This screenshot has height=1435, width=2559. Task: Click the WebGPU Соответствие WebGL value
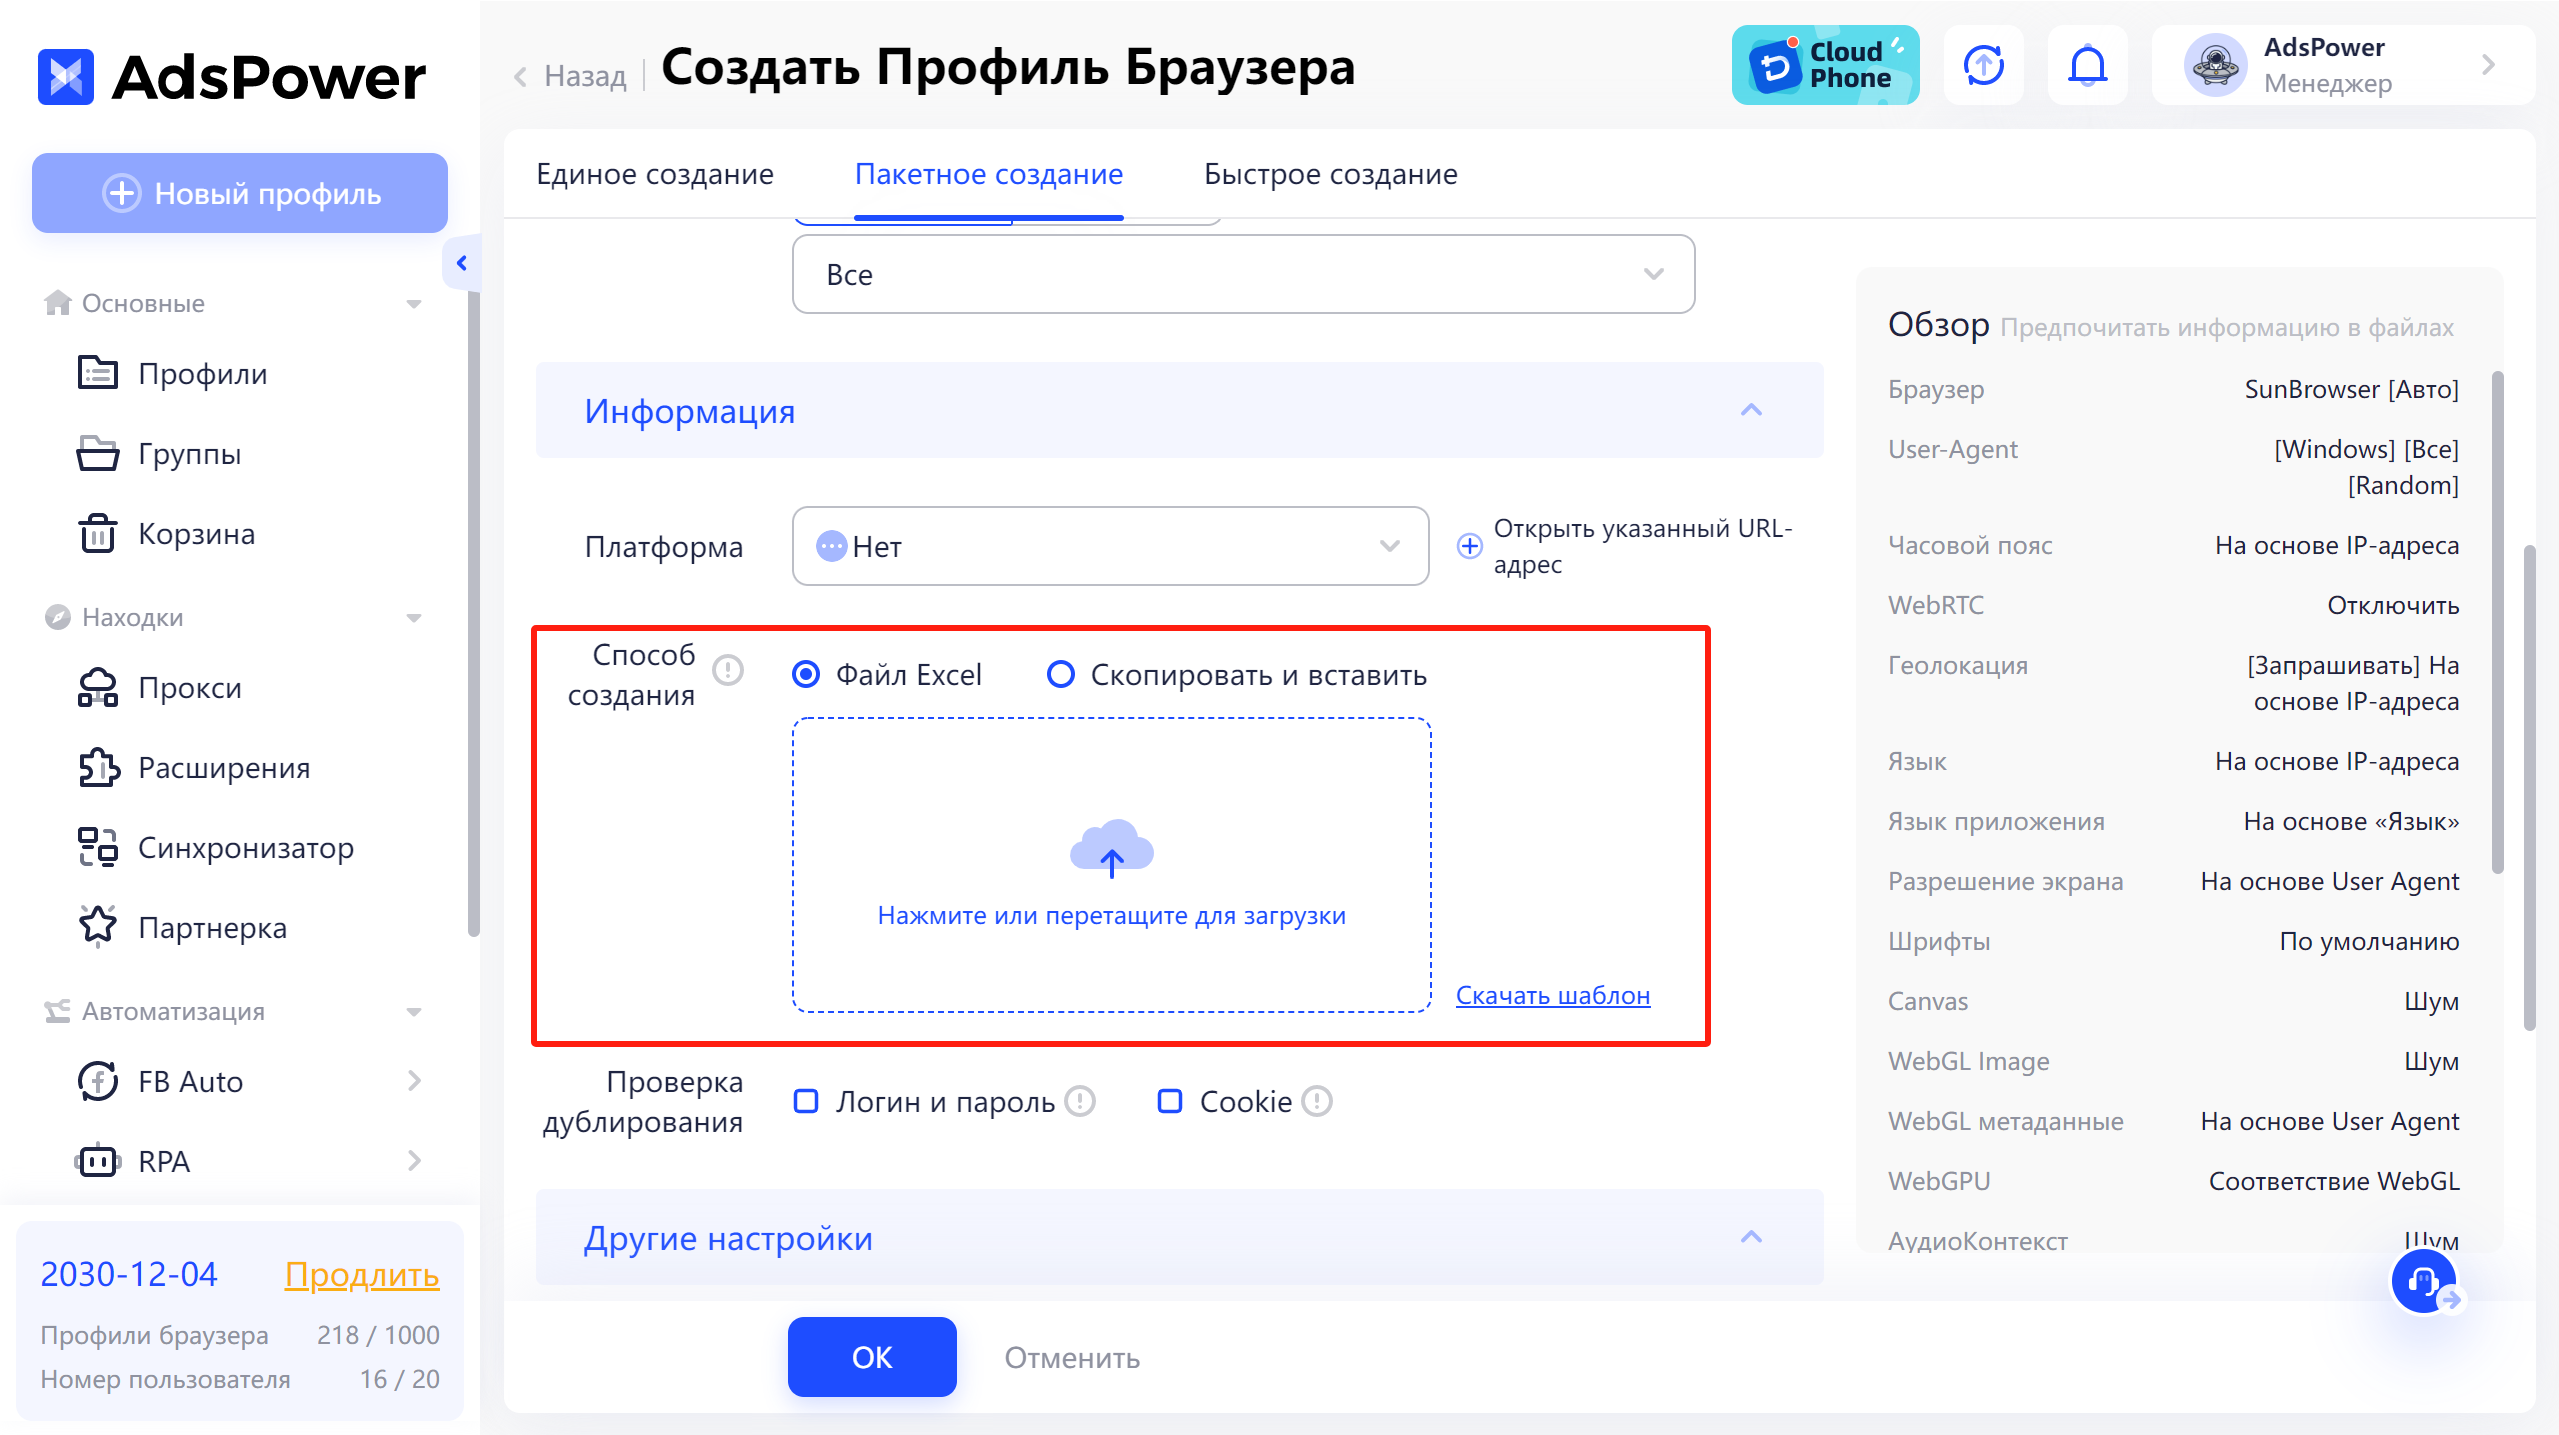tap(2334, 1181)
